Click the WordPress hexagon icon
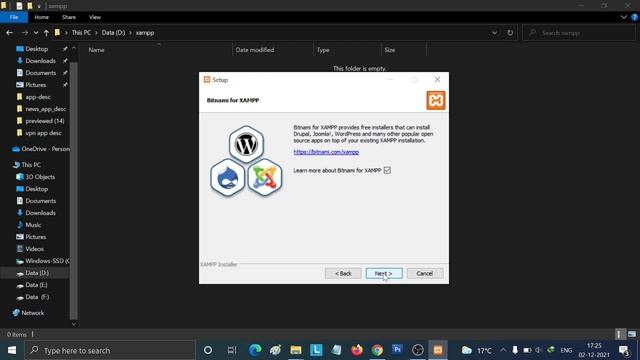The width and height of the screenshot is (640, 360). coord(246,144)
